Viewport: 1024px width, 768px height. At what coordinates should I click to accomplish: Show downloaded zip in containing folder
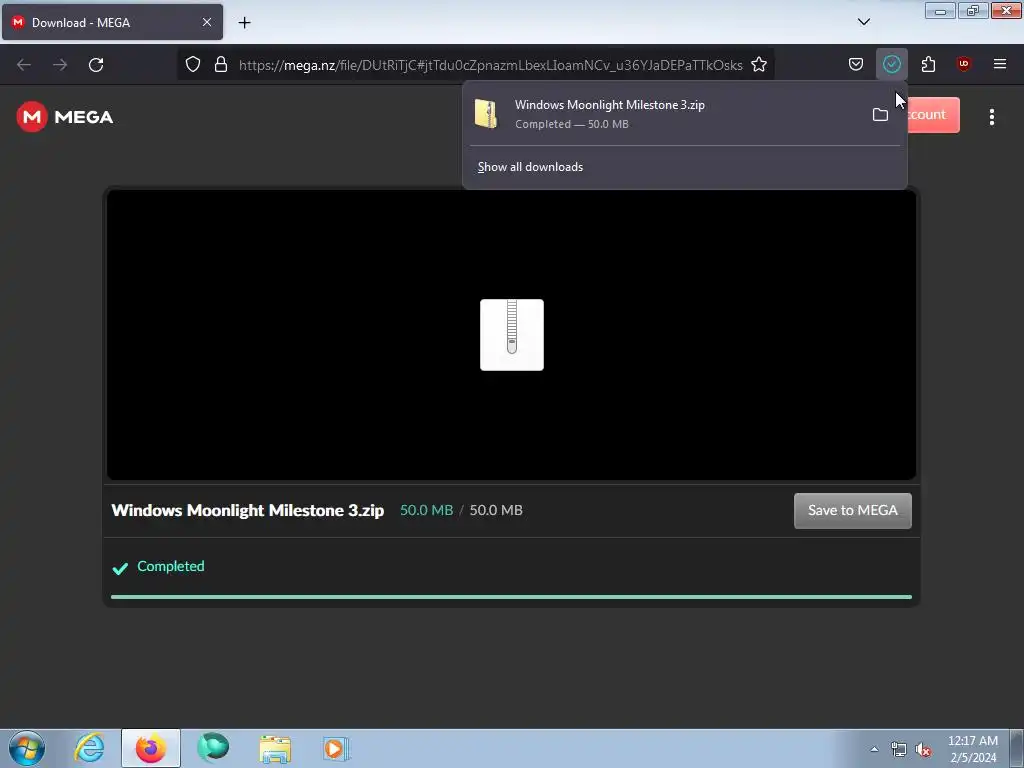click(x=880, y=115)
